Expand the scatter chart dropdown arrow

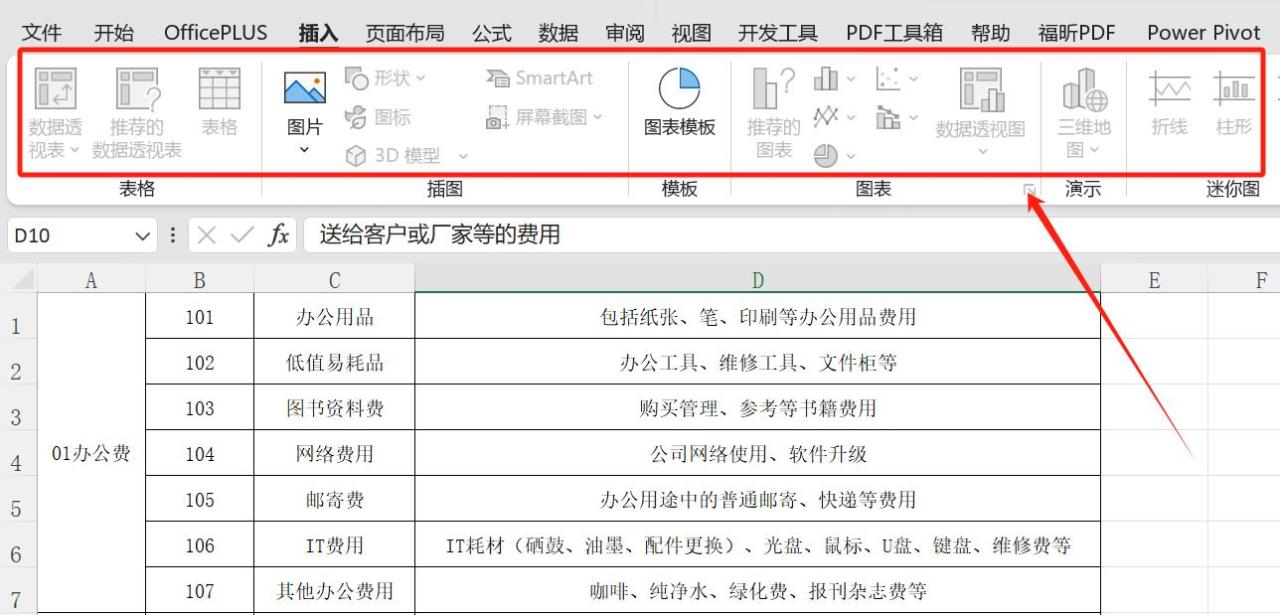click(x=913, y=78)
